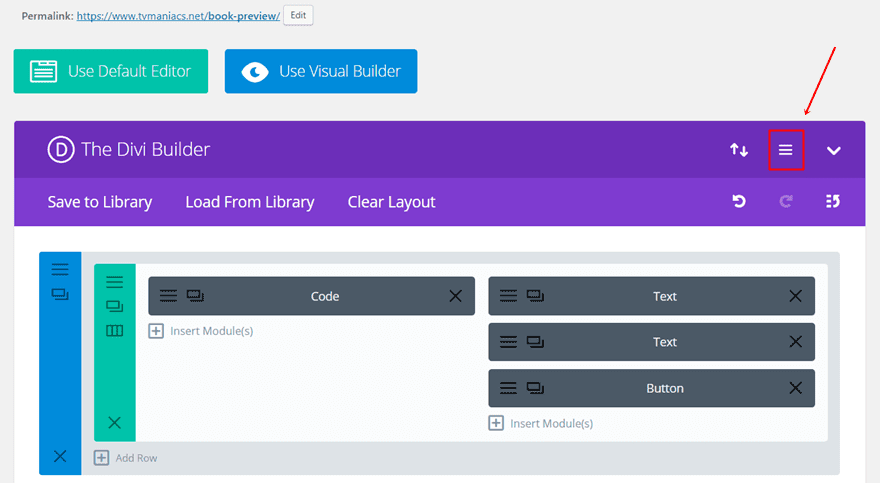Collapse the Divi Builder panel chevron

coord(833,150)
